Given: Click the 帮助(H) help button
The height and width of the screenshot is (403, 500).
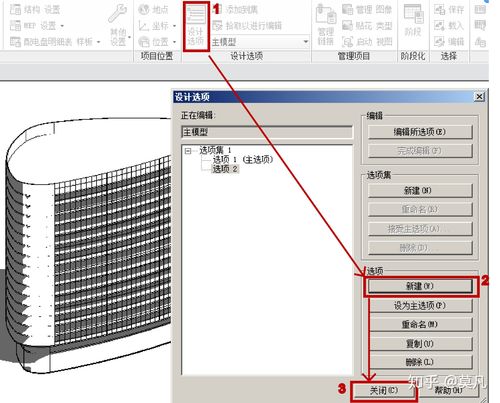Looking at the screenshot, I should coord(449,390).
